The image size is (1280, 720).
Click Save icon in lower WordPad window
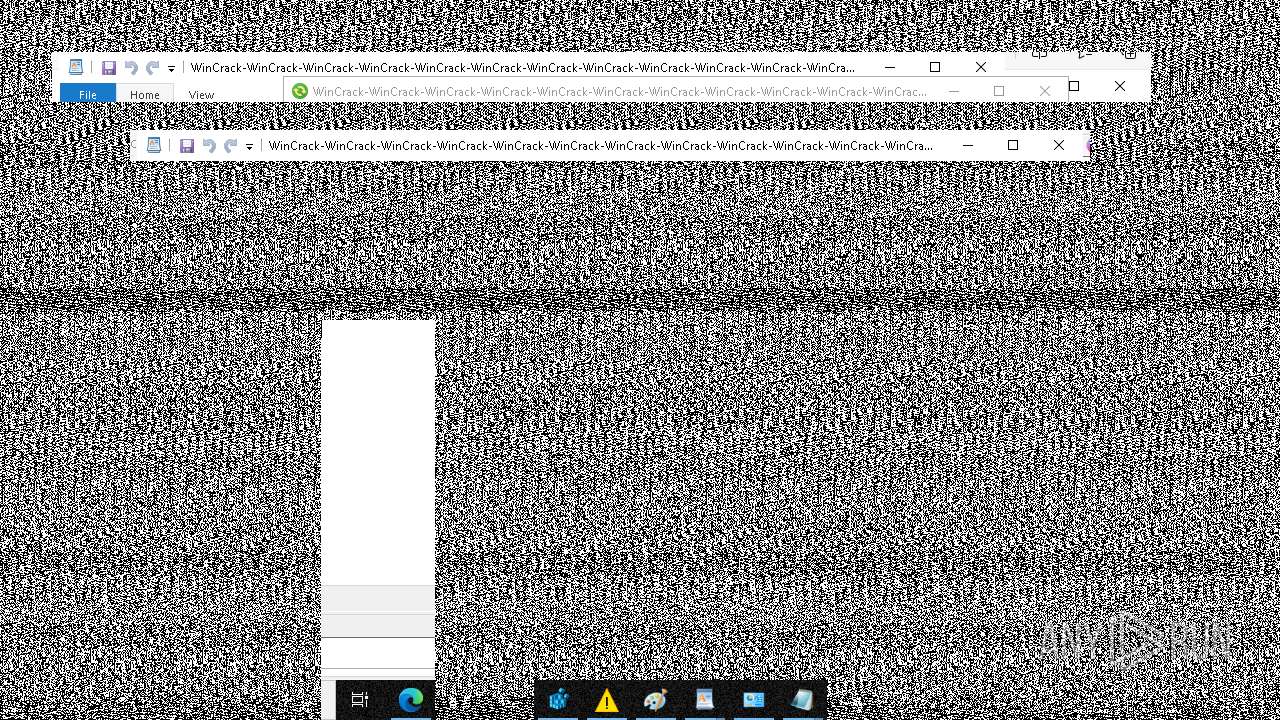pos(187,146)
